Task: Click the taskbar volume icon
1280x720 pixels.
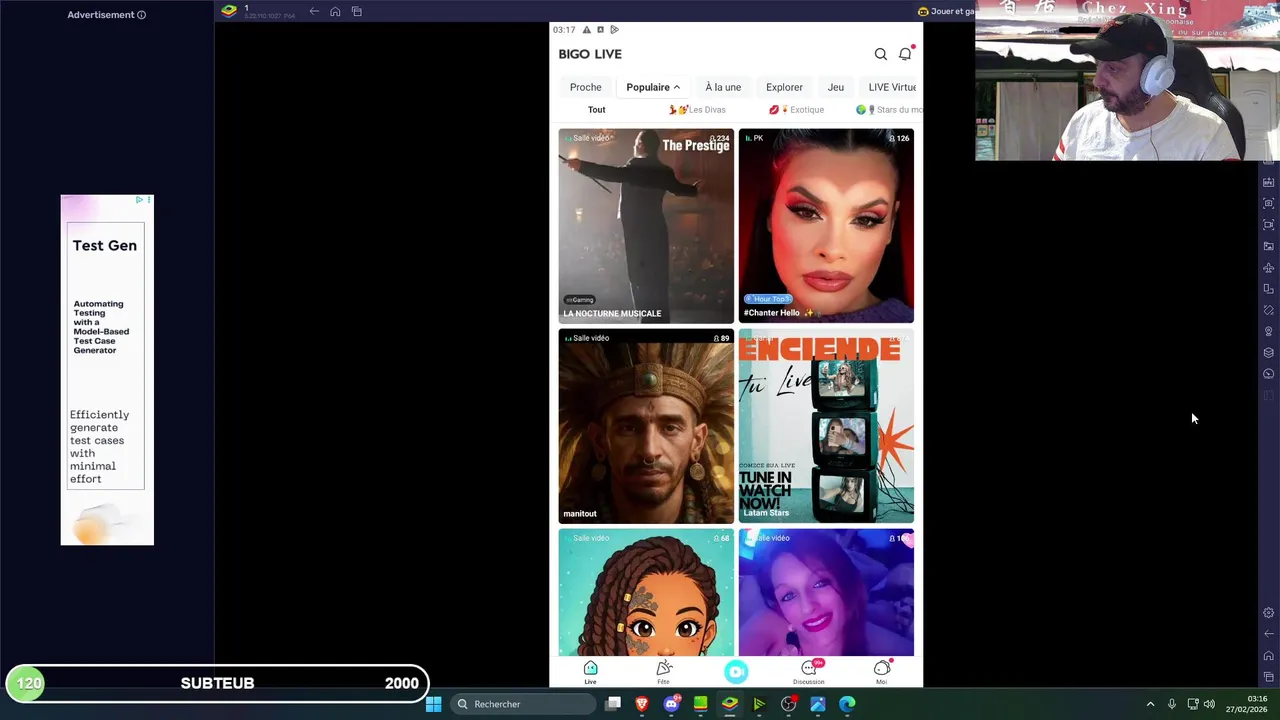Action: click(1209, 704)
